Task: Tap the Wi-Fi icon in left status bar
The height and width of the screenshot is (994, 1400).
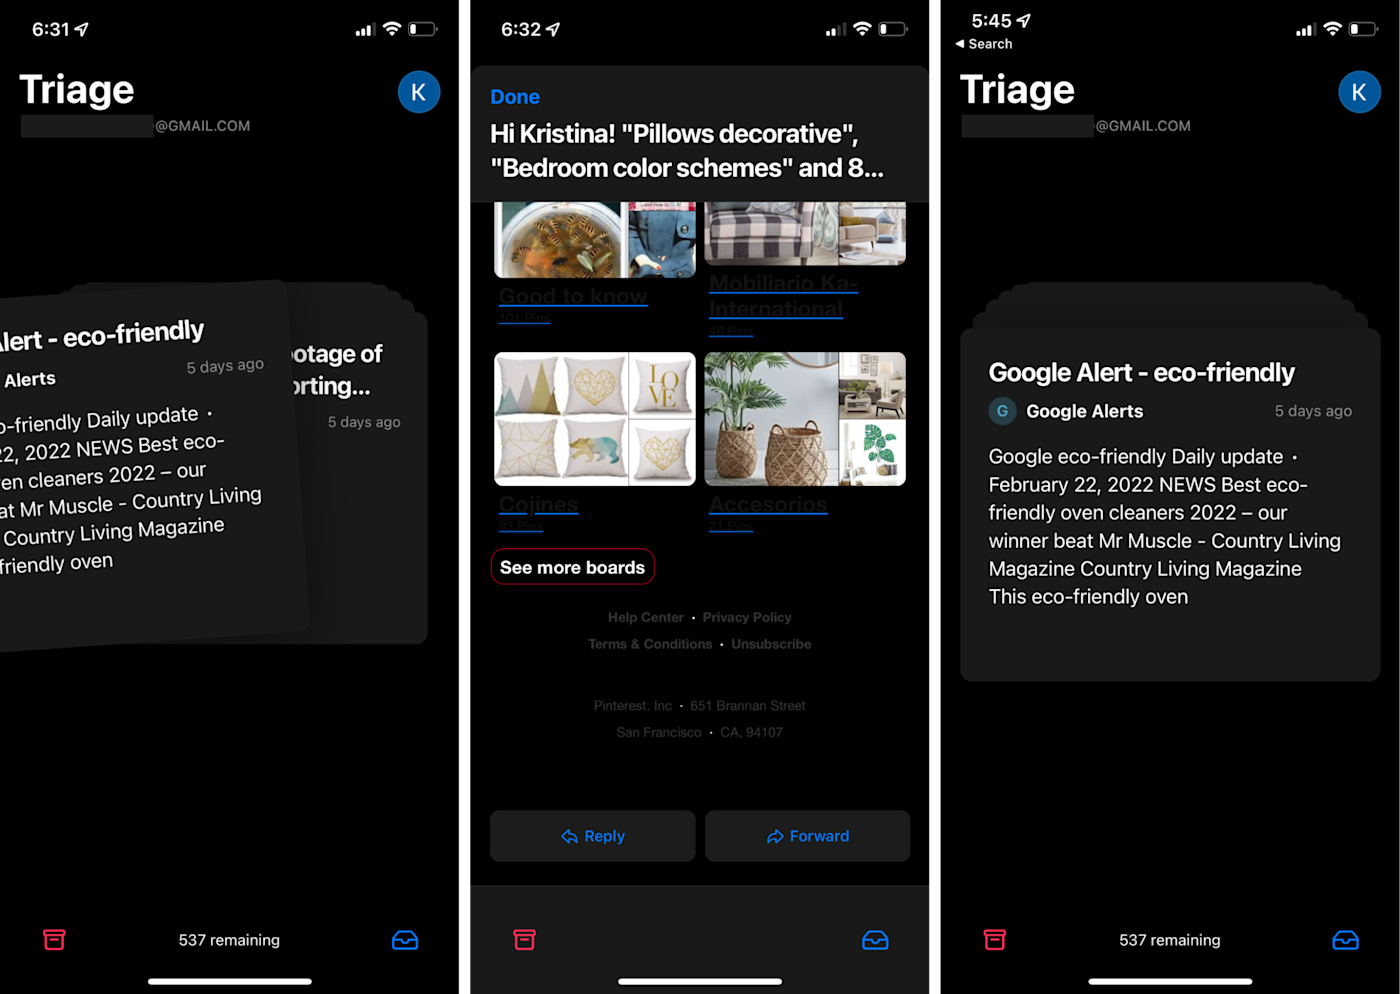Action: pyautogui.click(x=392, y=29)
